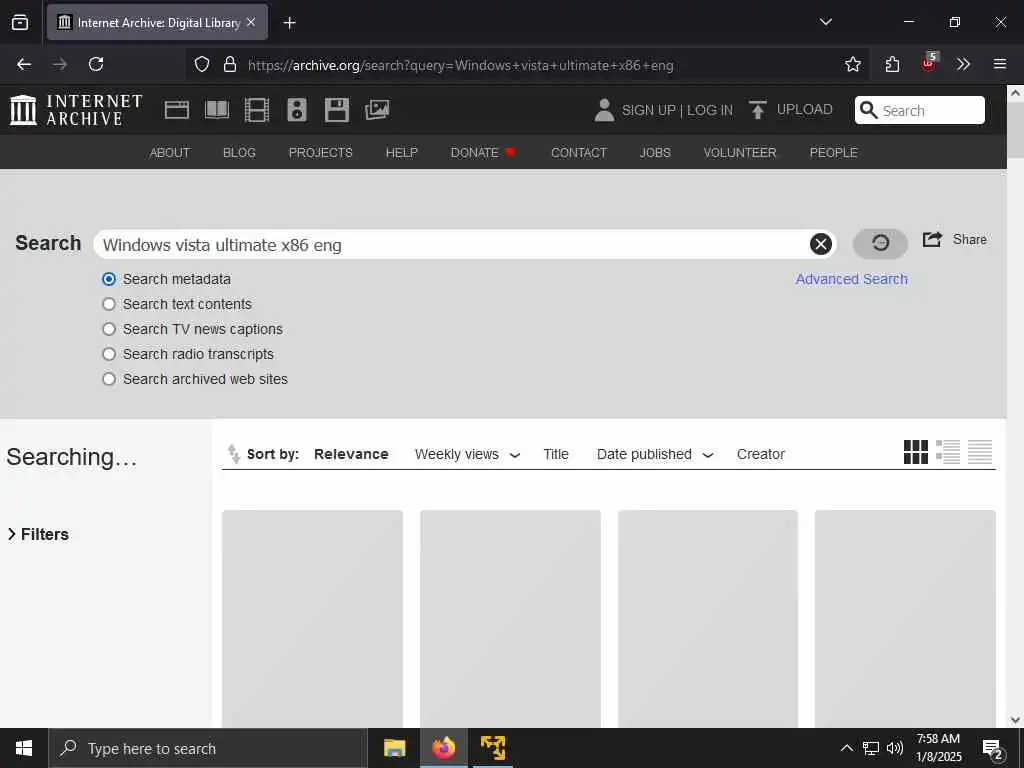Open the PROJECTS menu item

click(321, 152)
